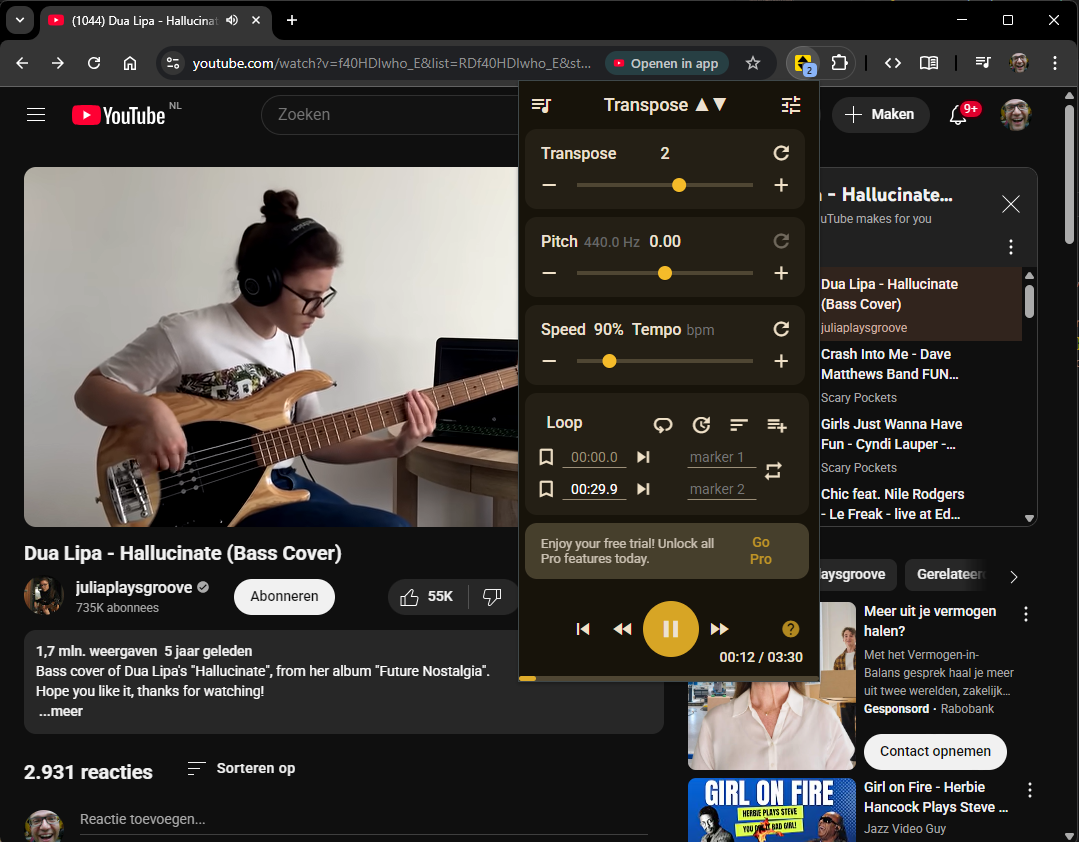Open the YouTube hamburger guide menu
This screenshot has height=842, width=1079.
(36, 115)
